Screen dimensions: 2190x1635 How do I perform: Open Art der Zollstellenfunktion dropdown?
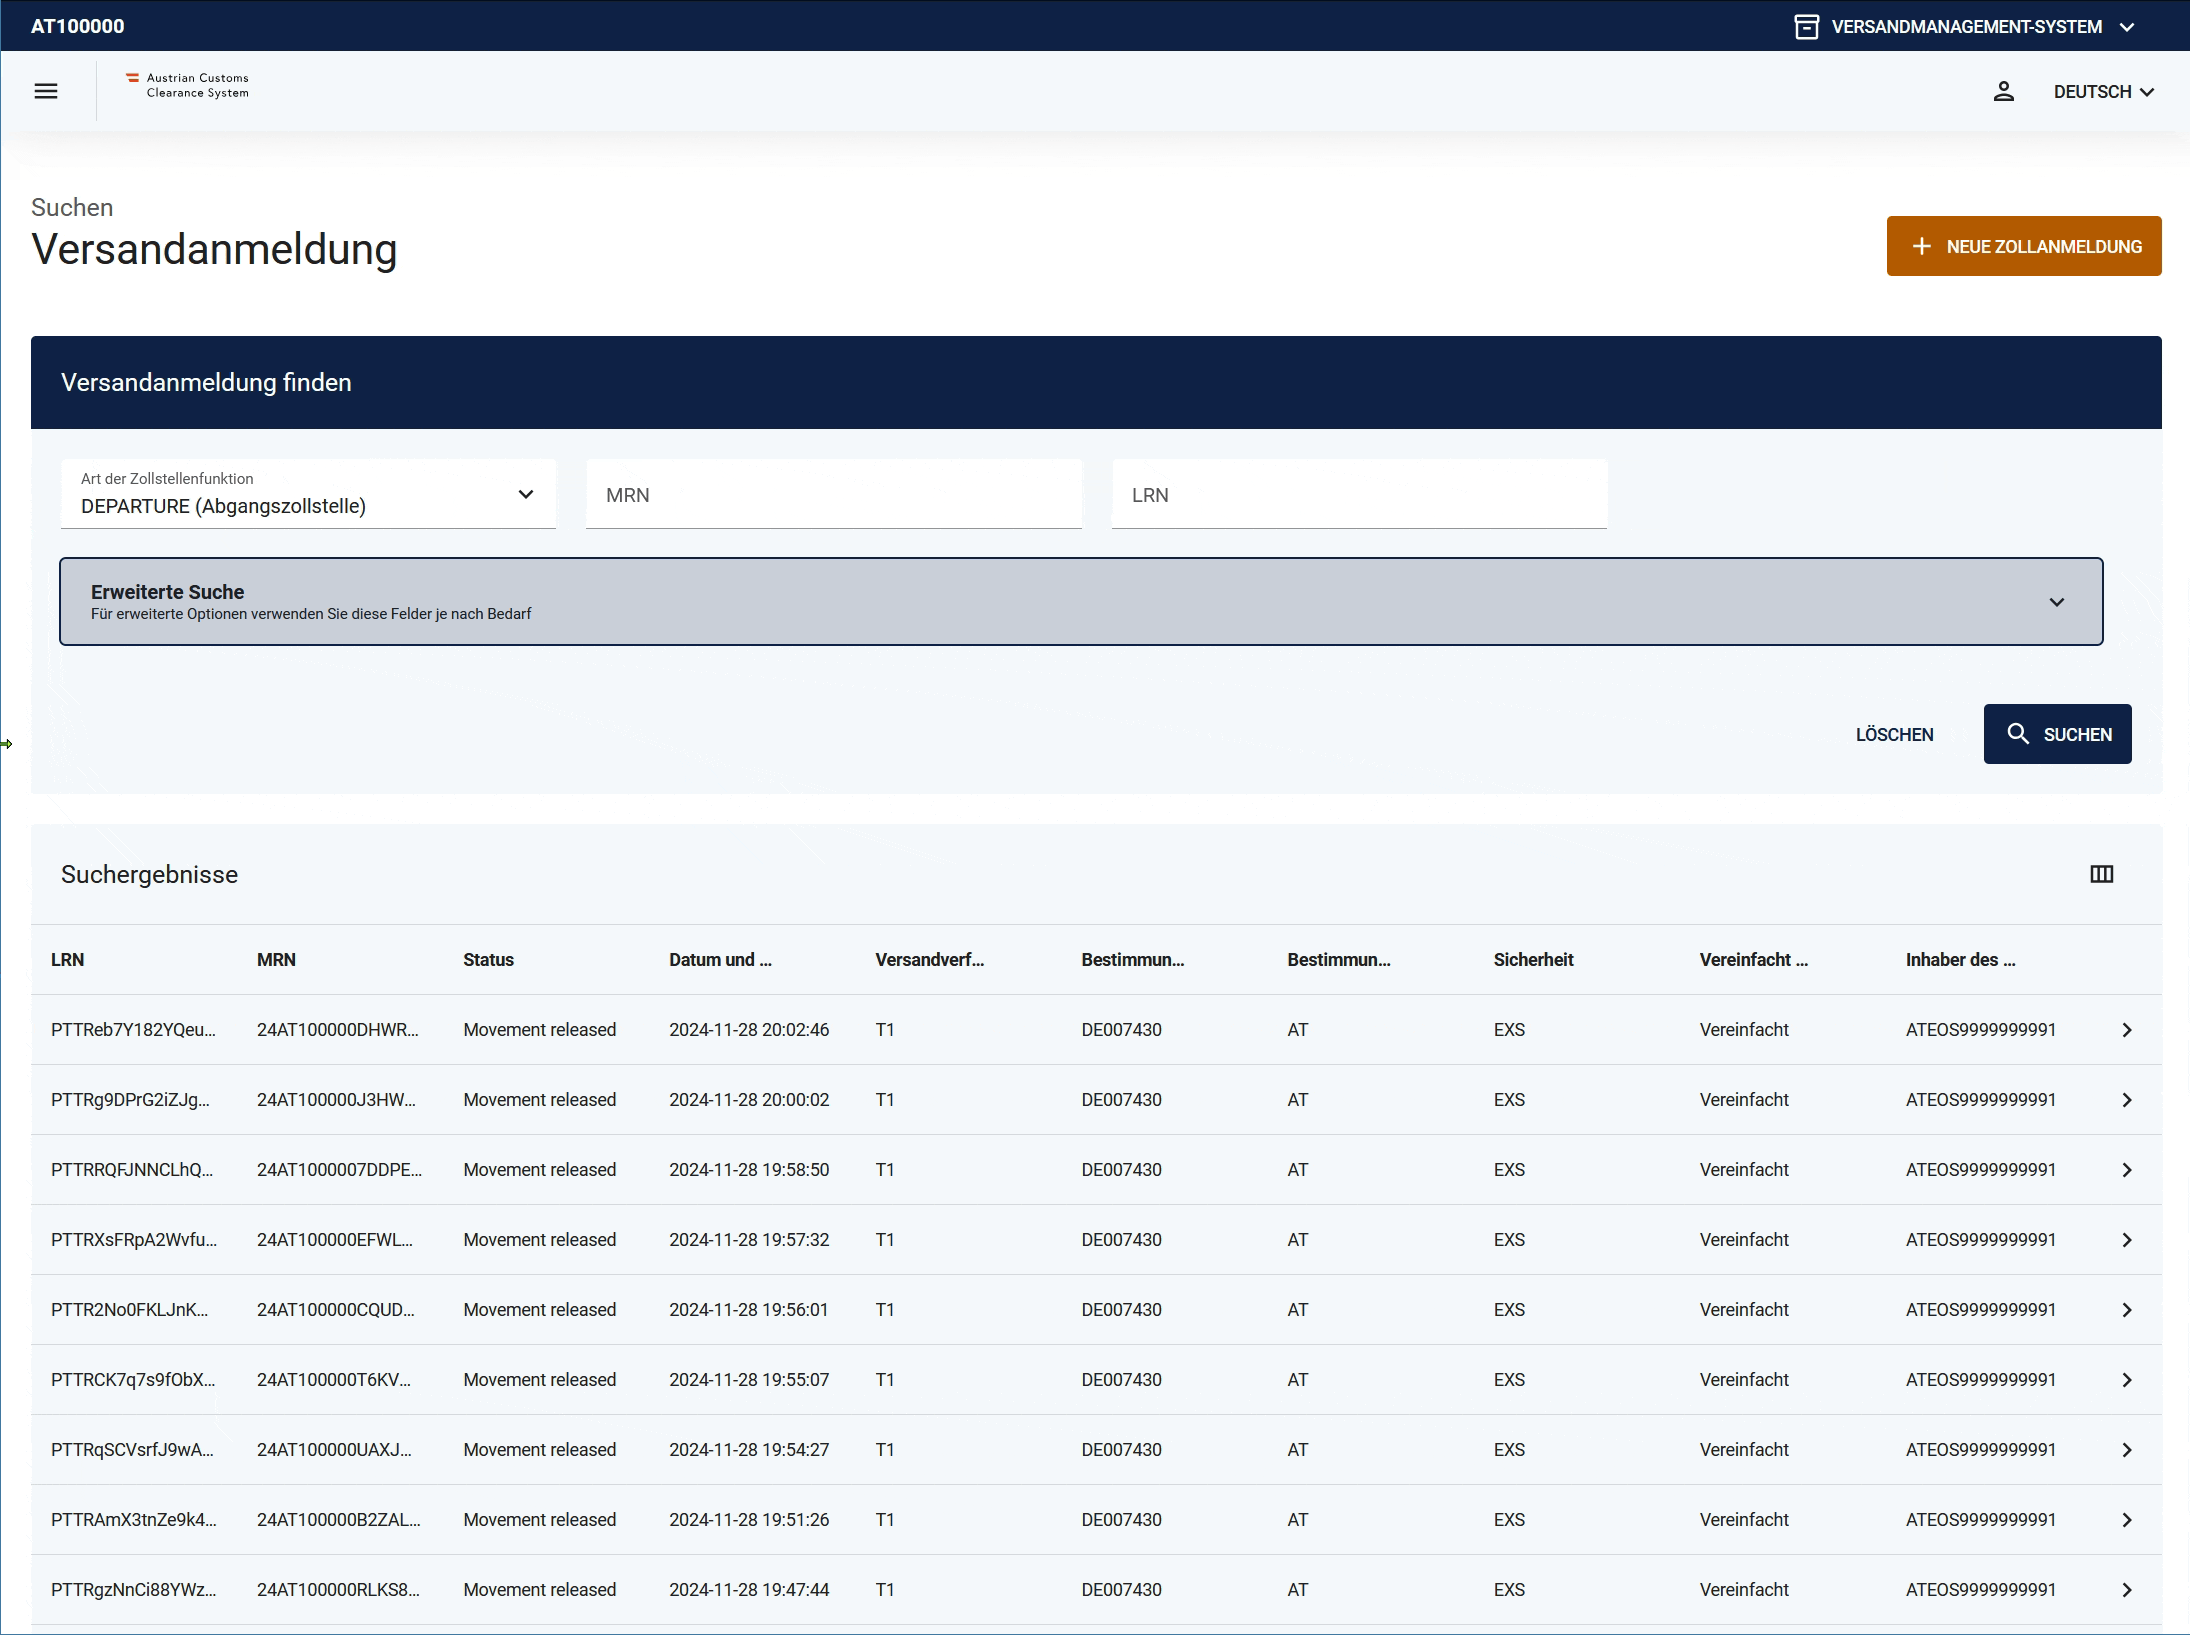coord(308,494)
